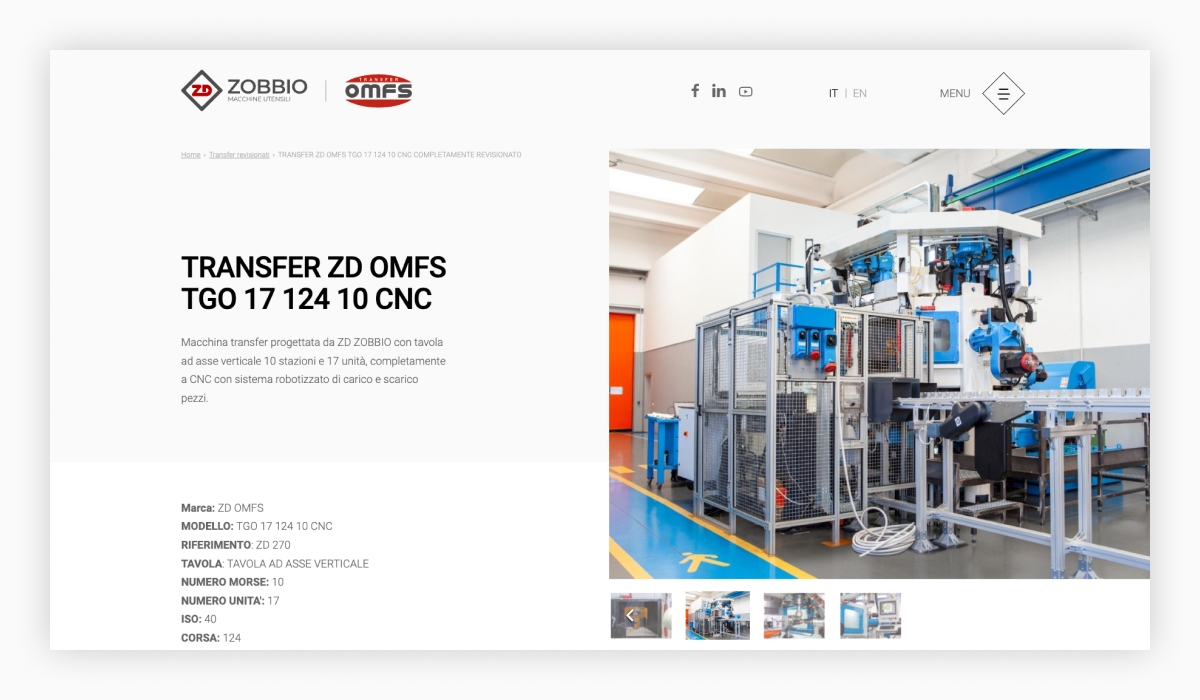Click the OMFS Transfer logo
The width and height of the screenshot is (1200, 700).
tap(378, 91)
